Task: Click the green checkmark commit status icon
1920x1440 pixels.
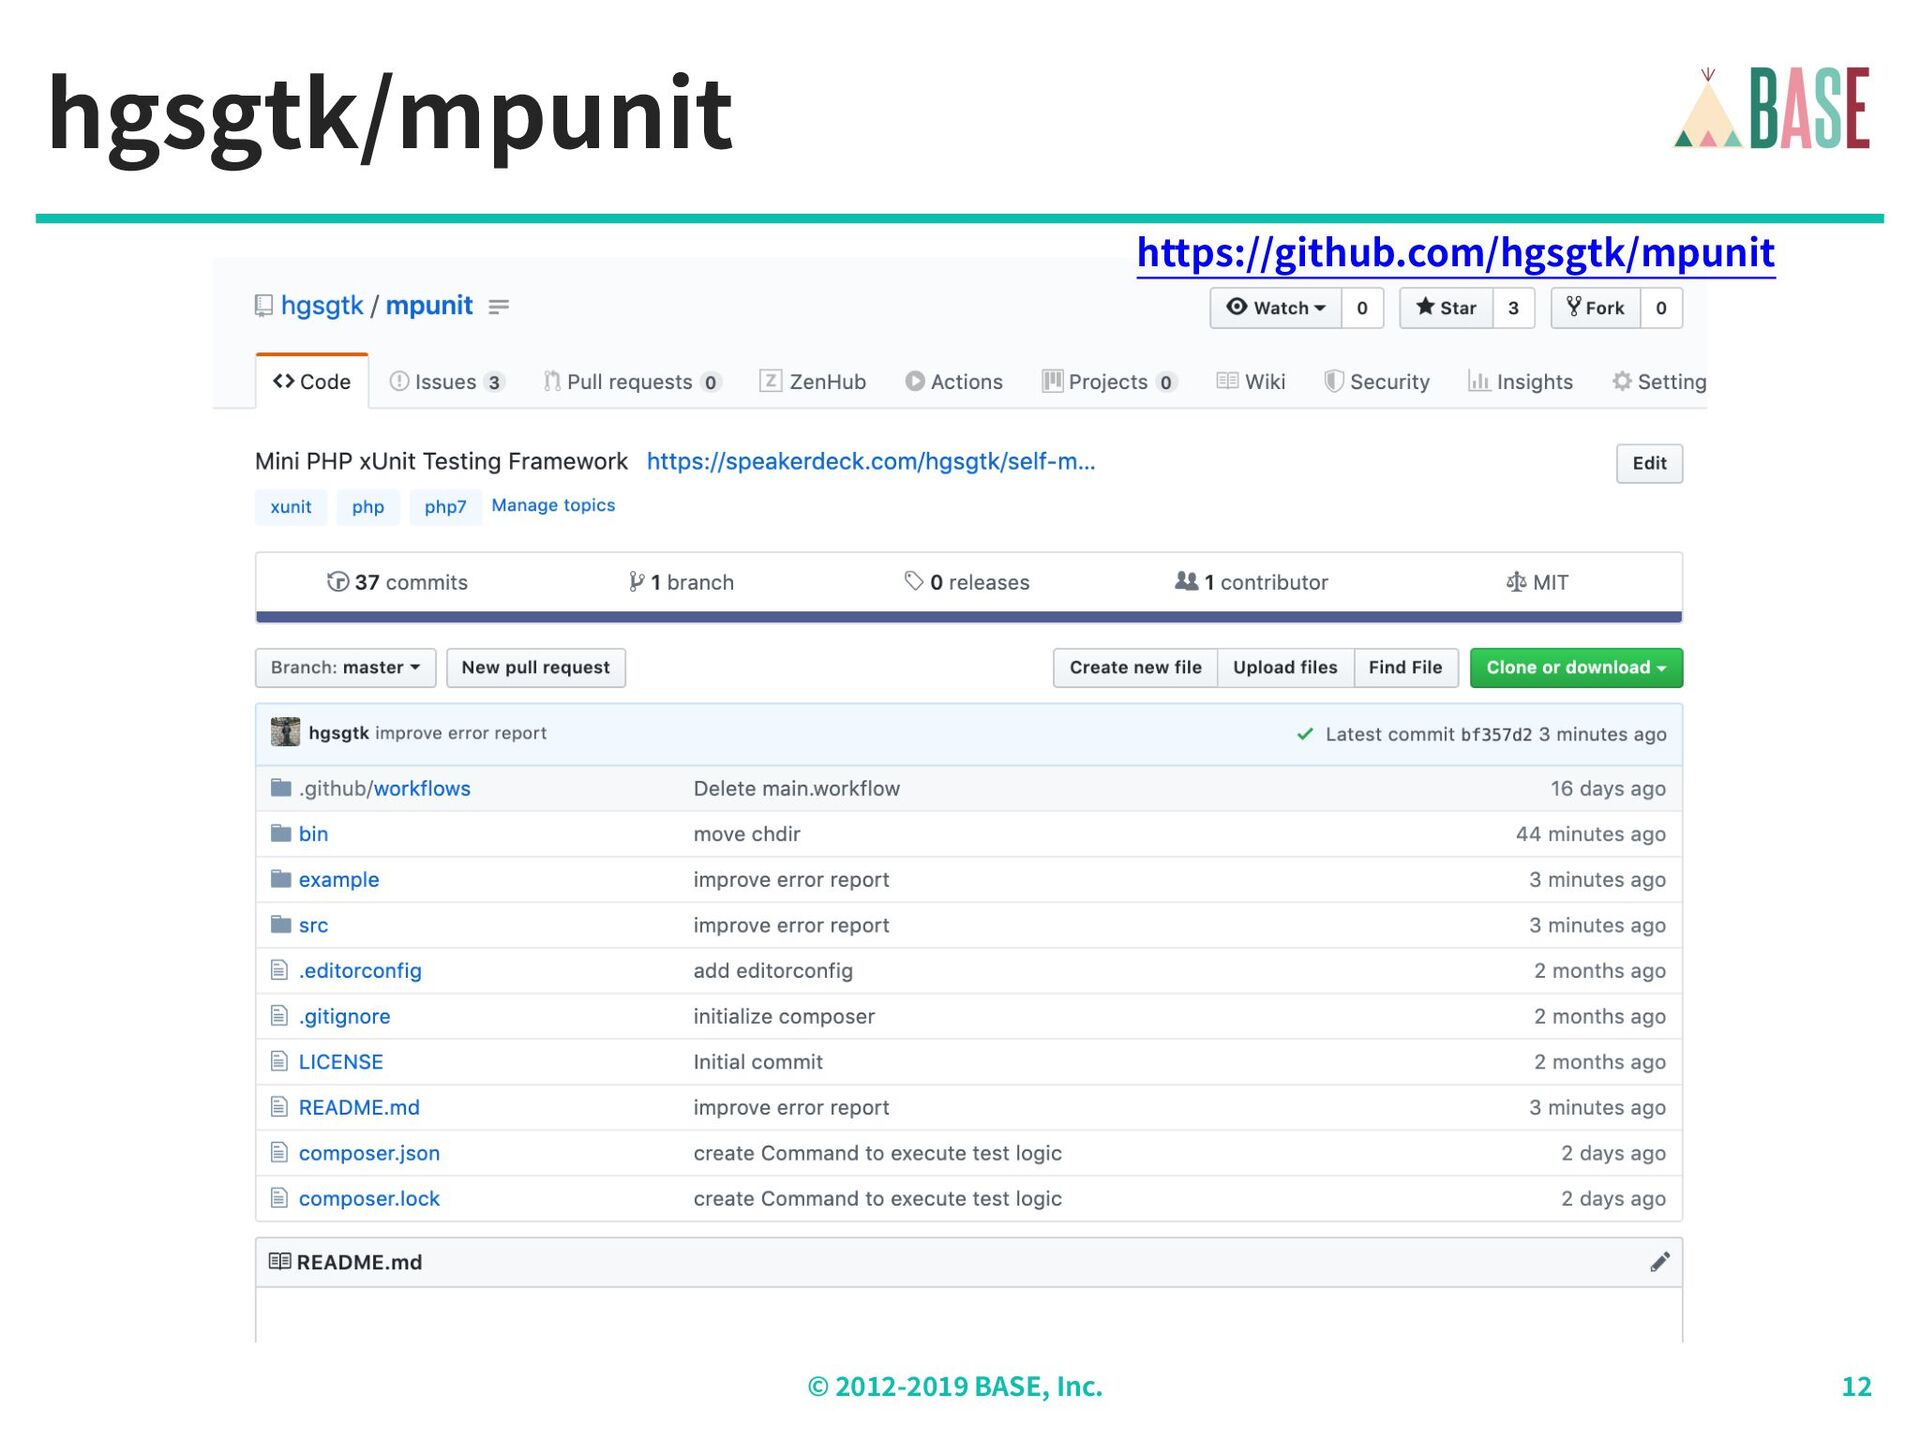Action: point(1305,734)
